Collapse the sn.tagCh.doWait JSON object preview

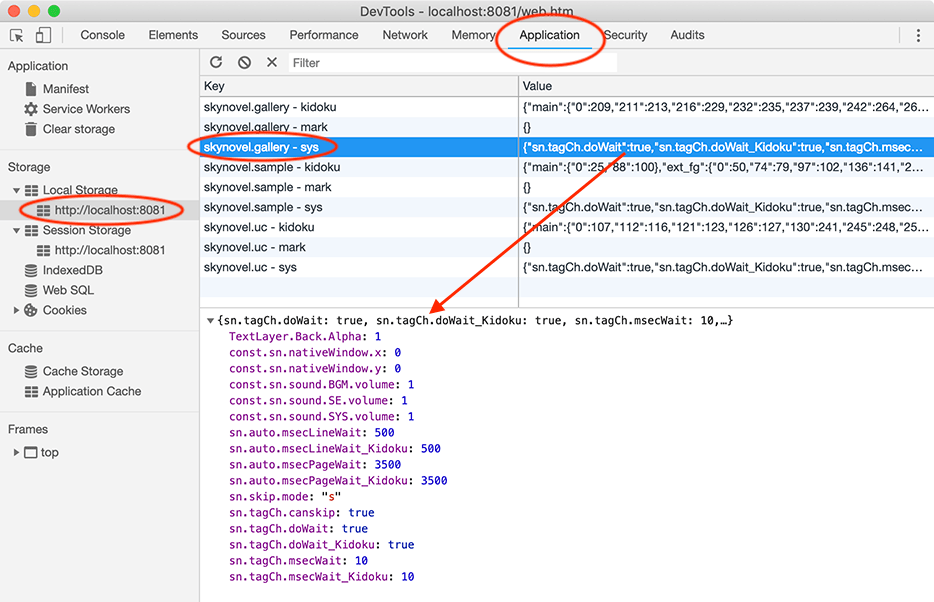tap(210, 320)
